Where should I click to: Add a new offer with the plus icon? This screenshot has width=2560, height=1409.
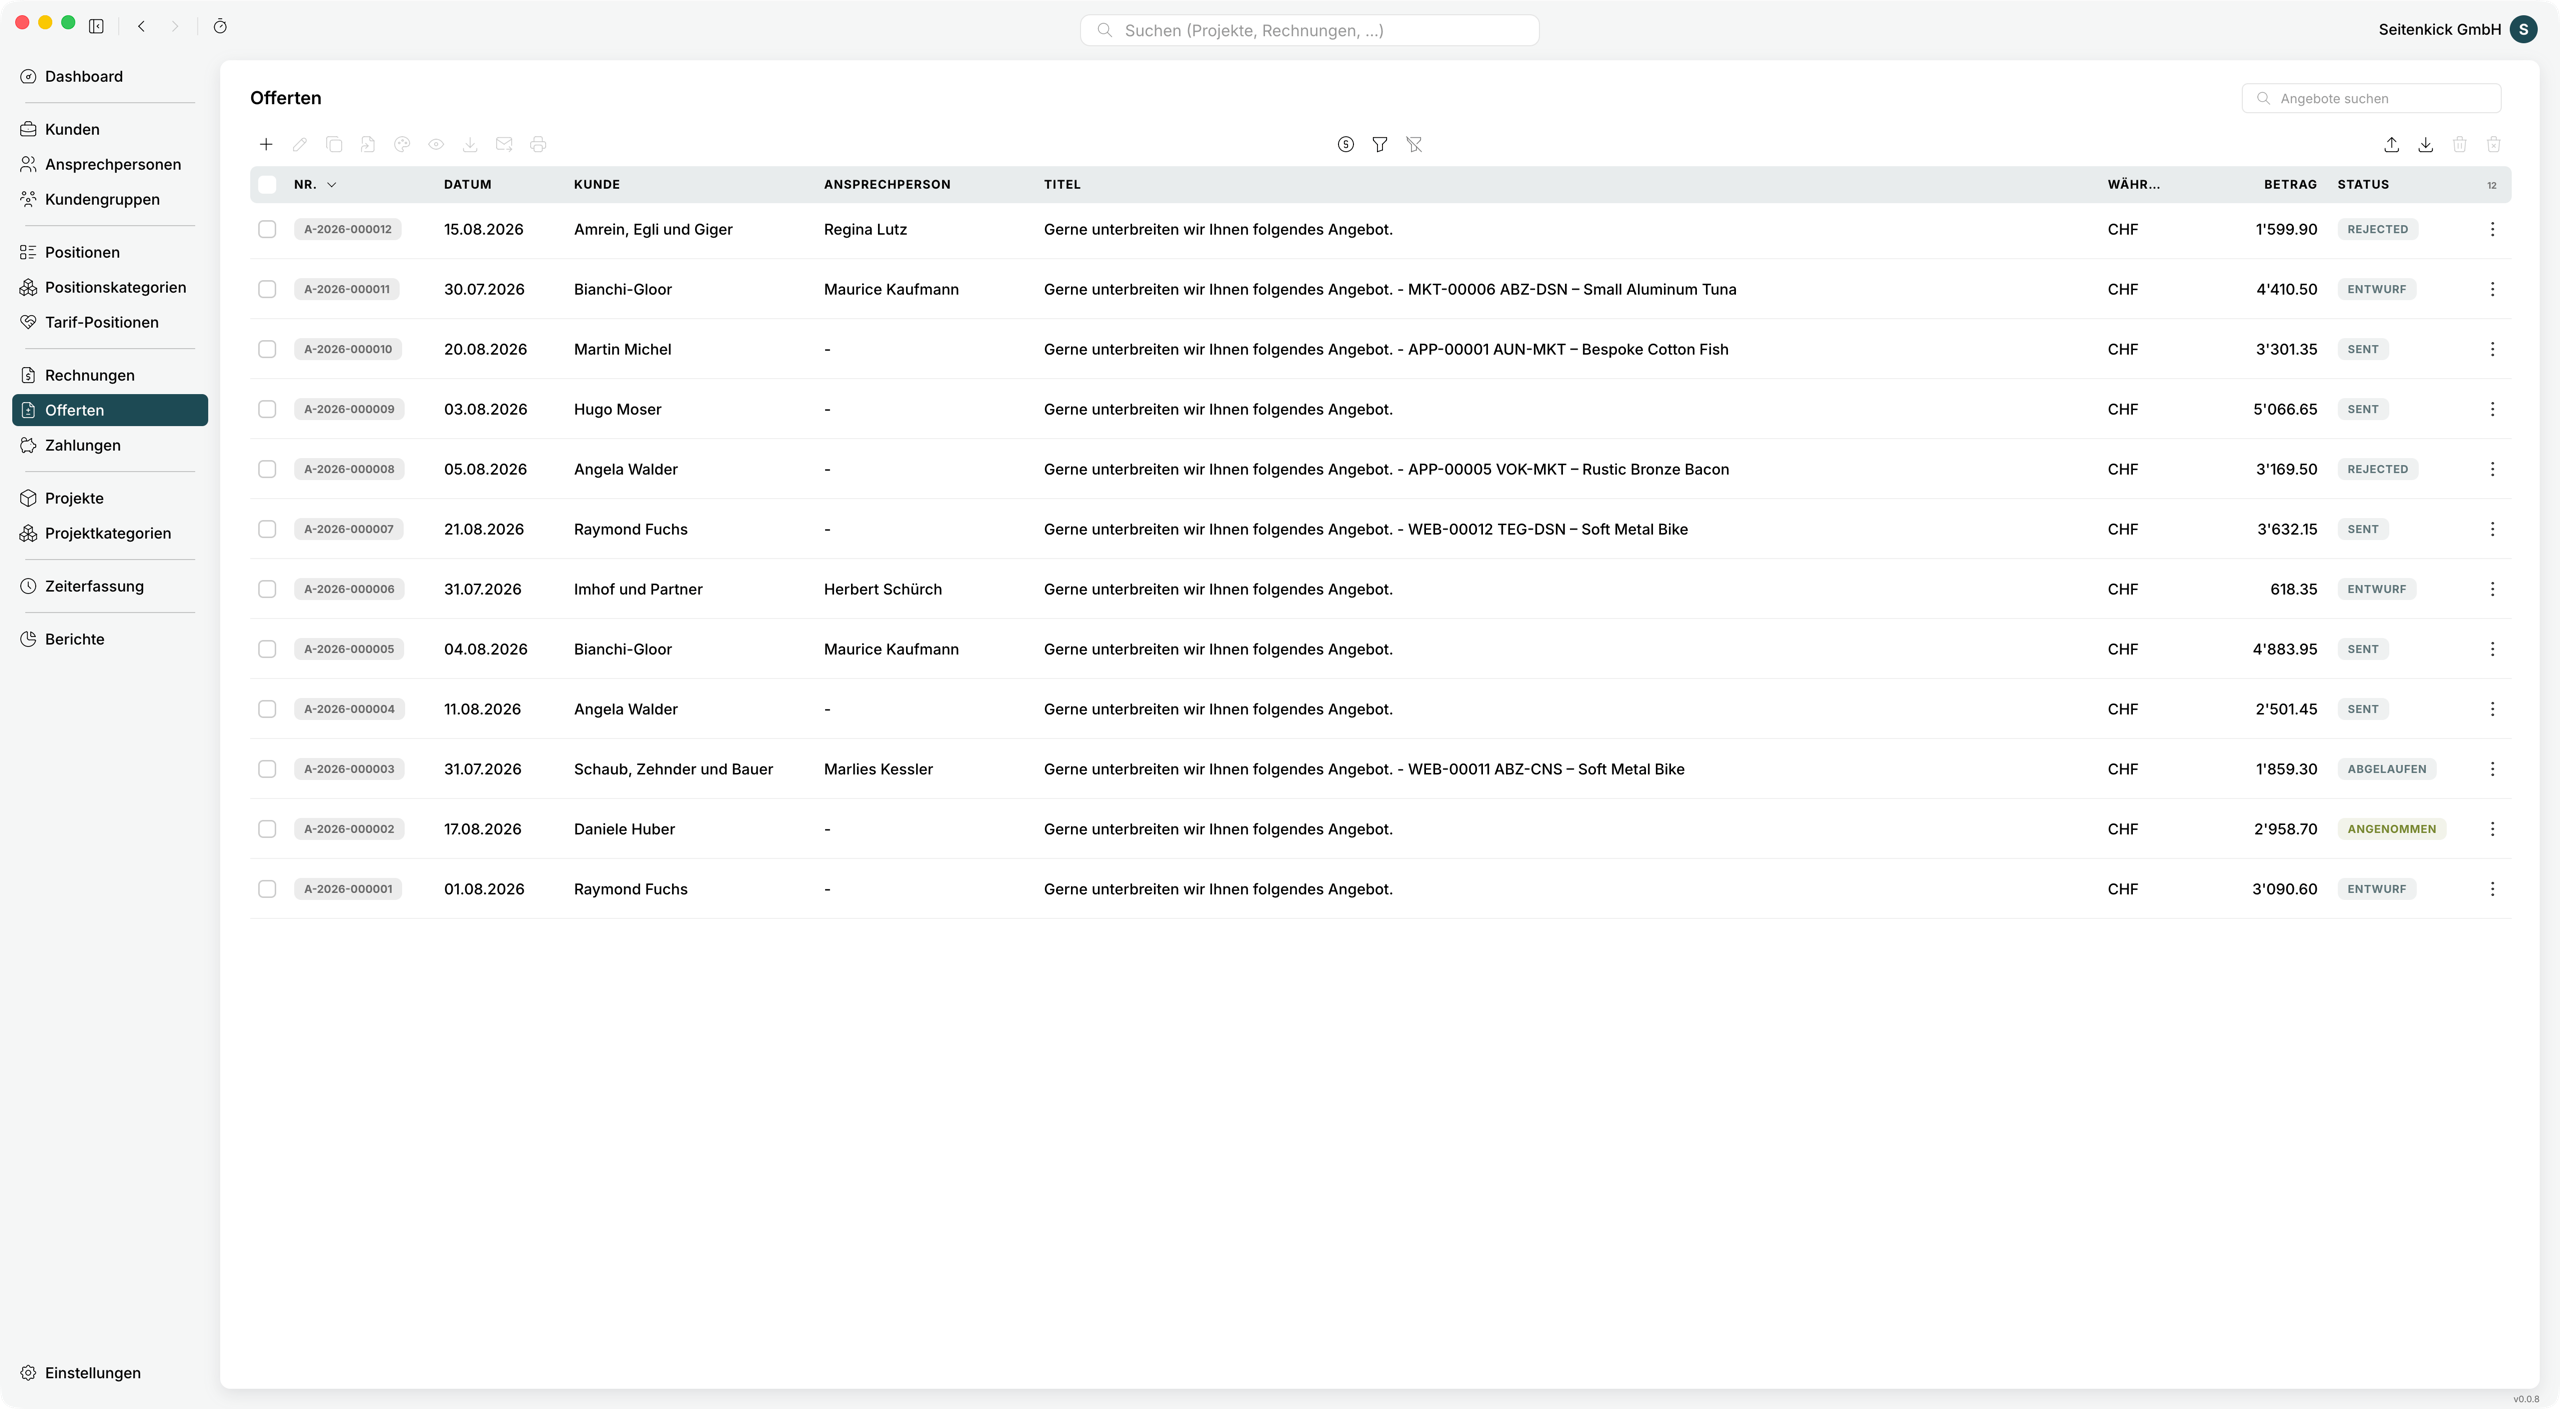266,144
